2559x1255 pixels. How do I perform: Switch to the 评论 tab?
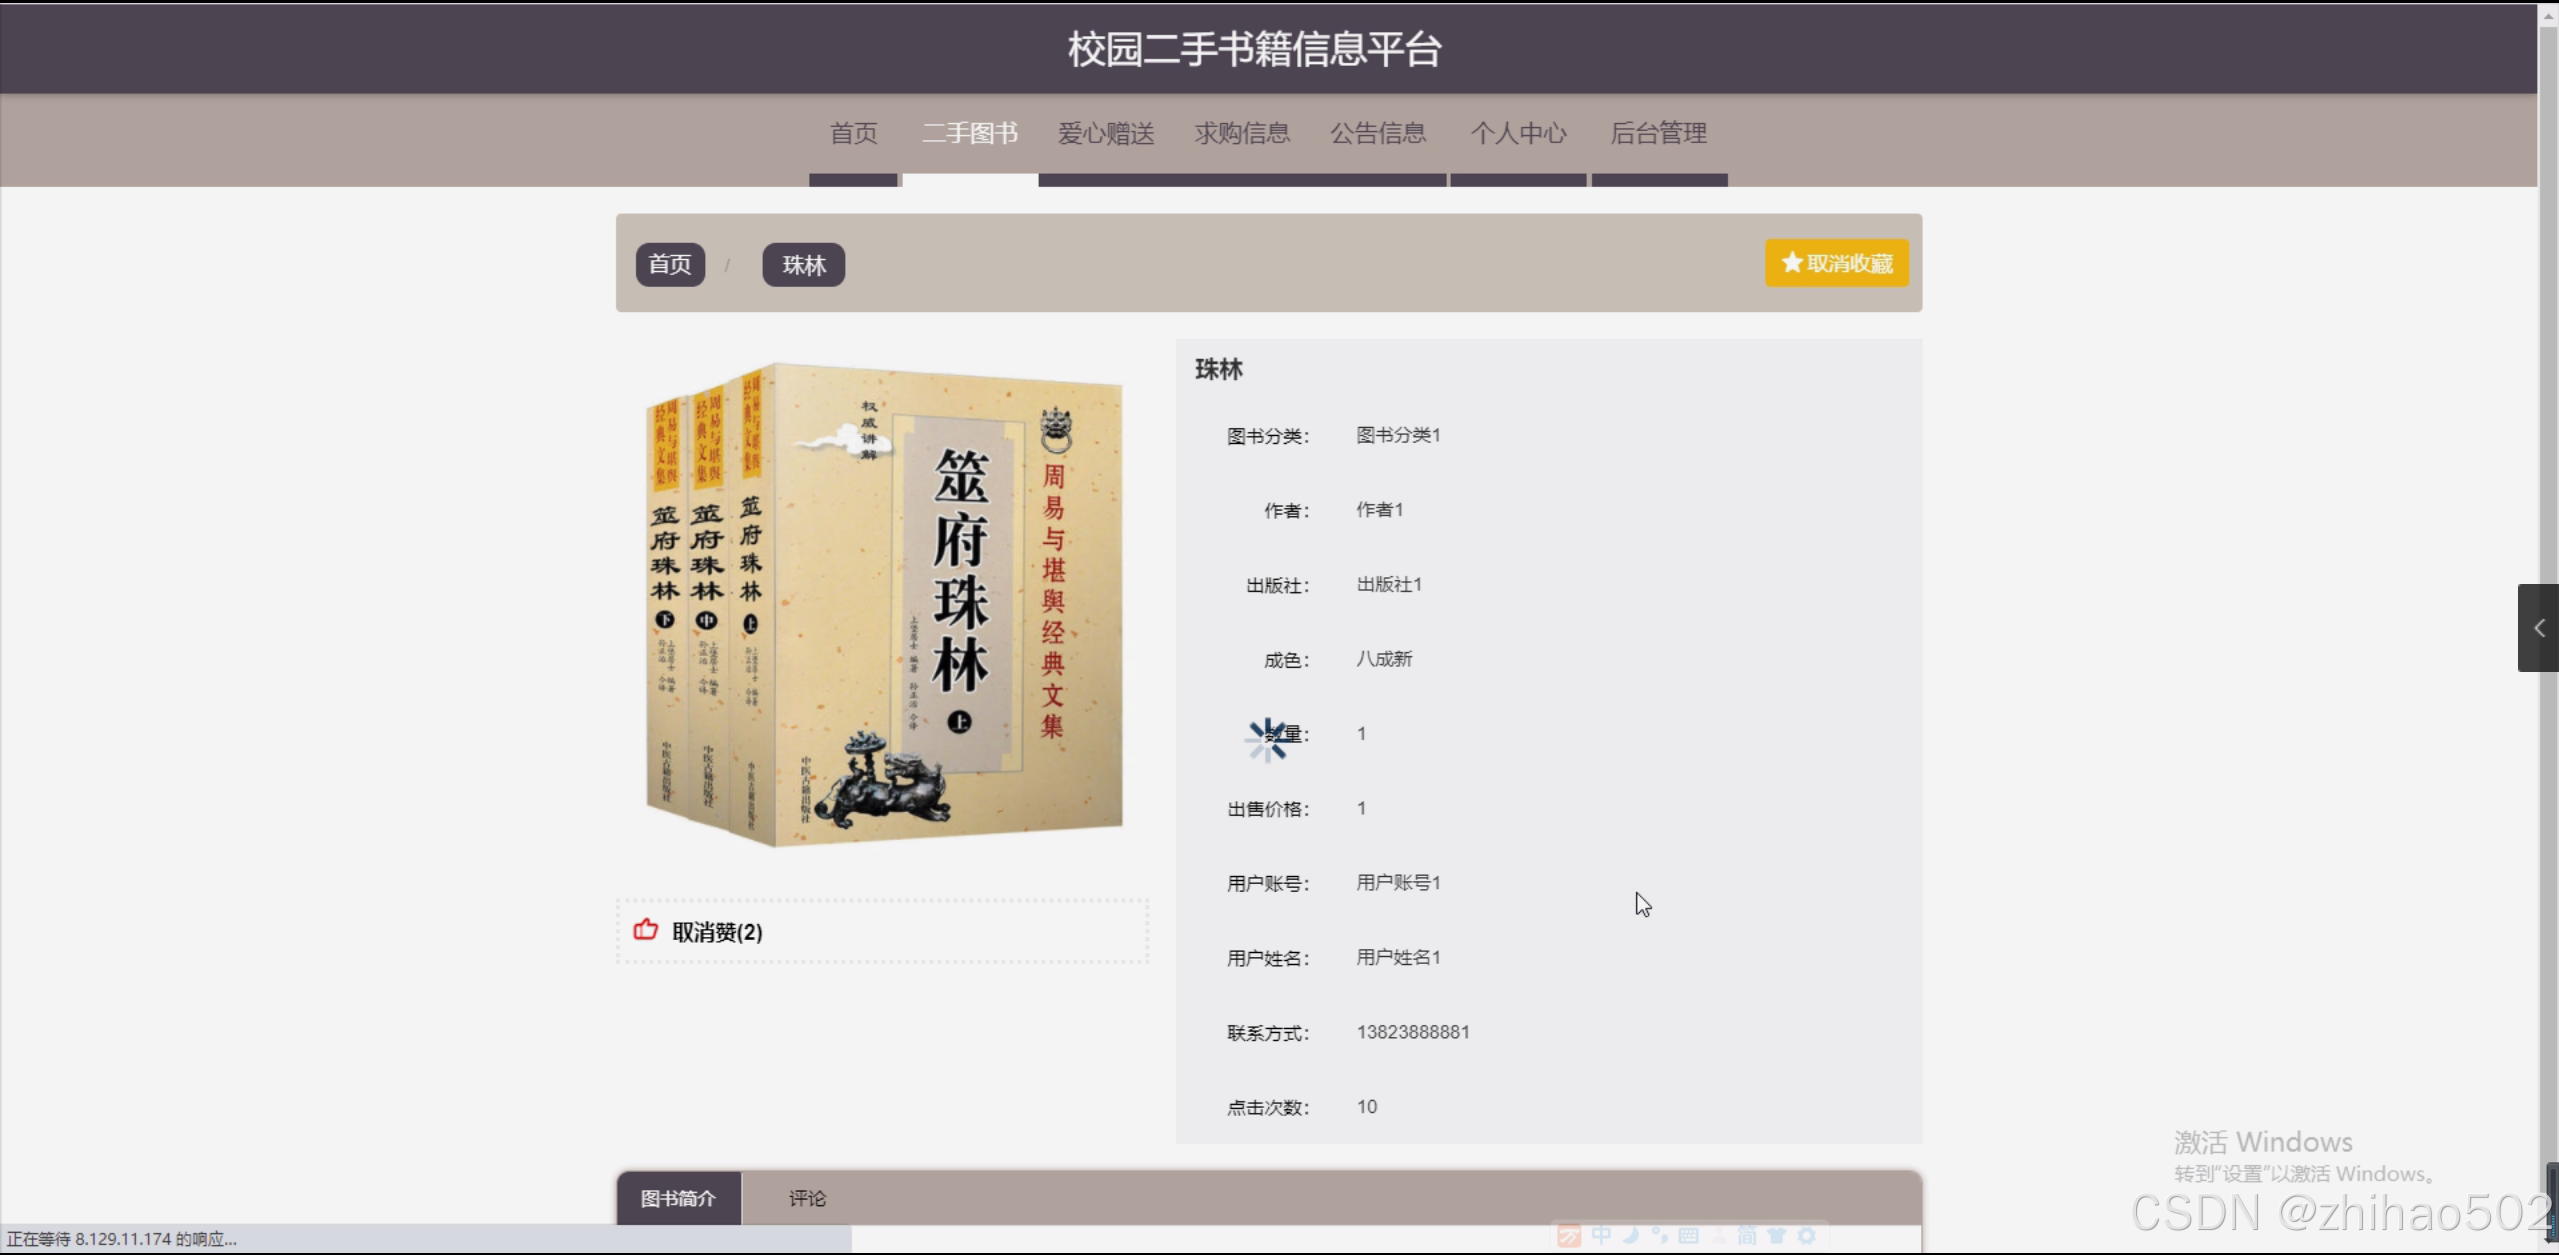(x=806, y=1198)
